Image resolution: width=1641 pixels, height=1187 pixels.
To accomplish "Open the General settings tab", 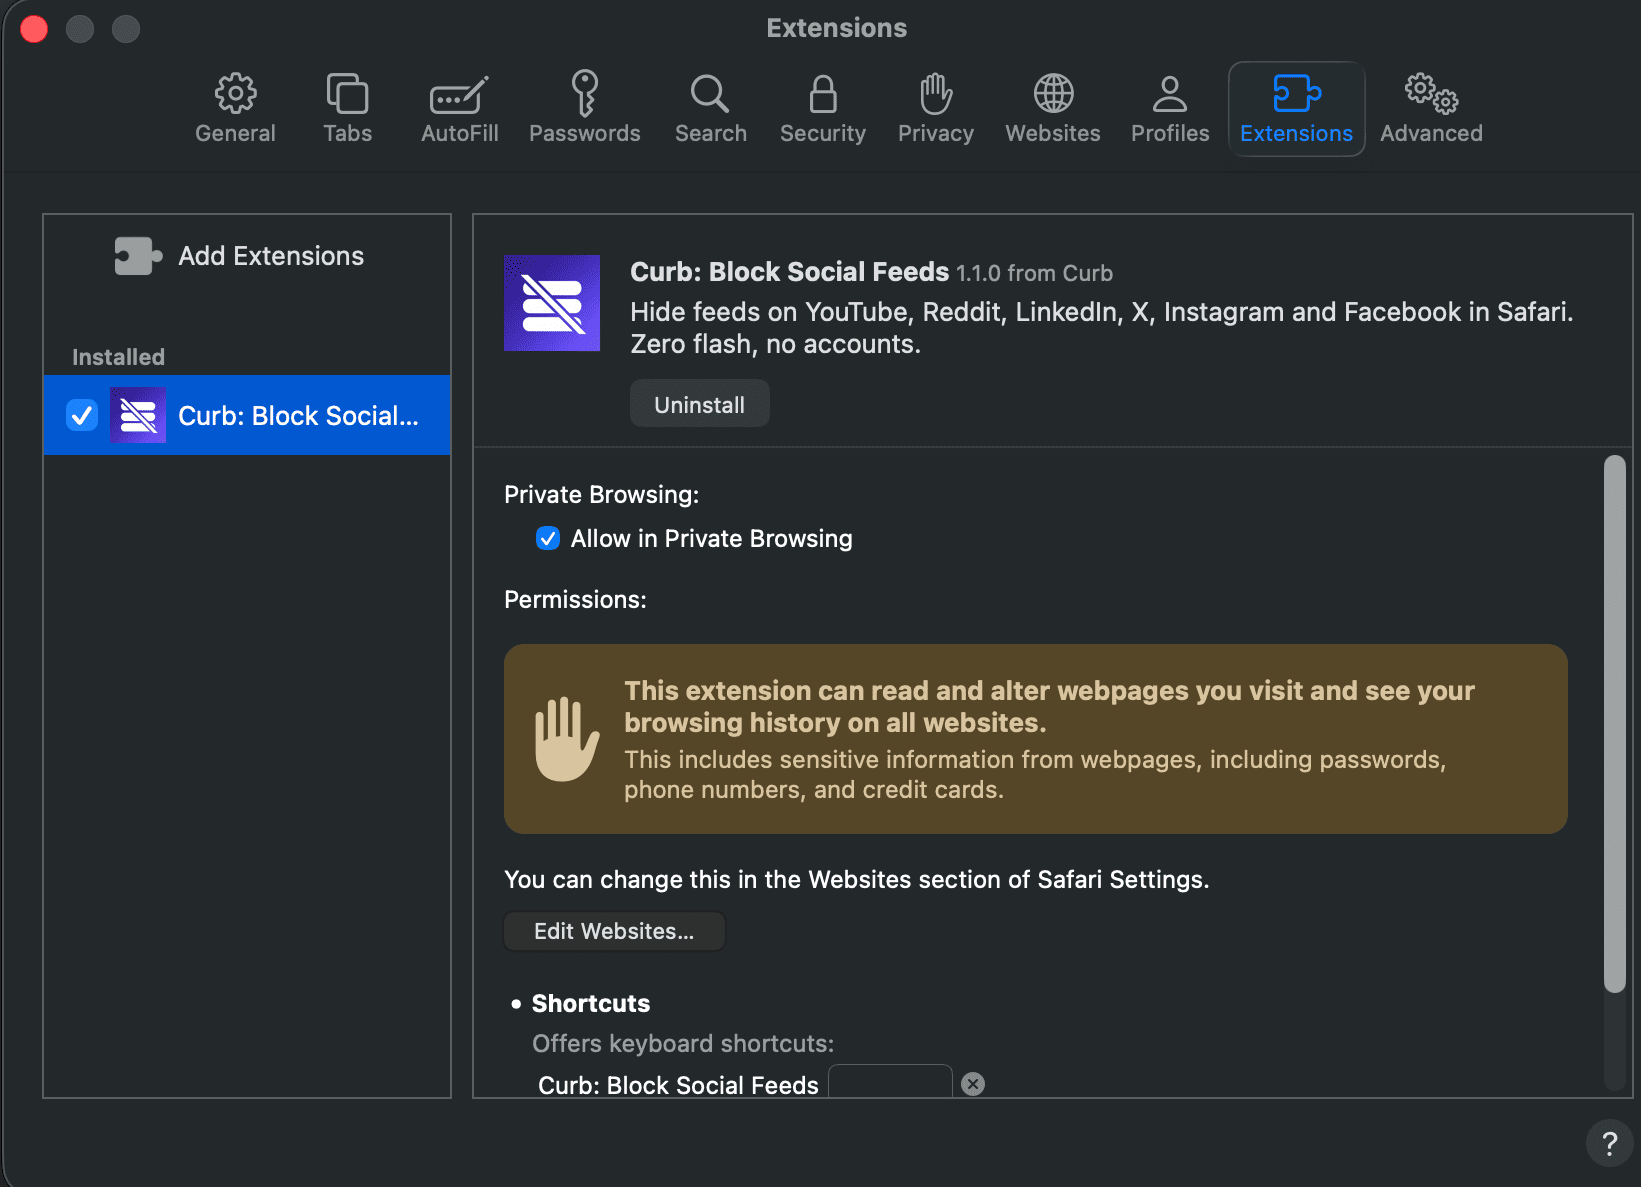I will (235, 109).
